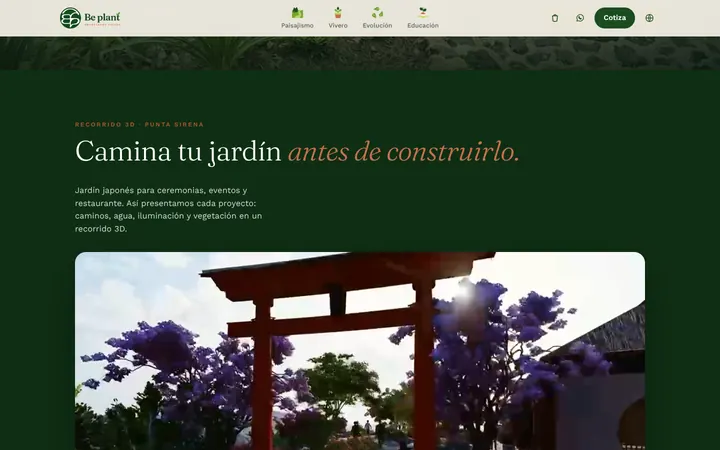Click the "Jardín japonés para ceremonias" paragraph
This screenshot has width=720, height=450.
(169, 209)
